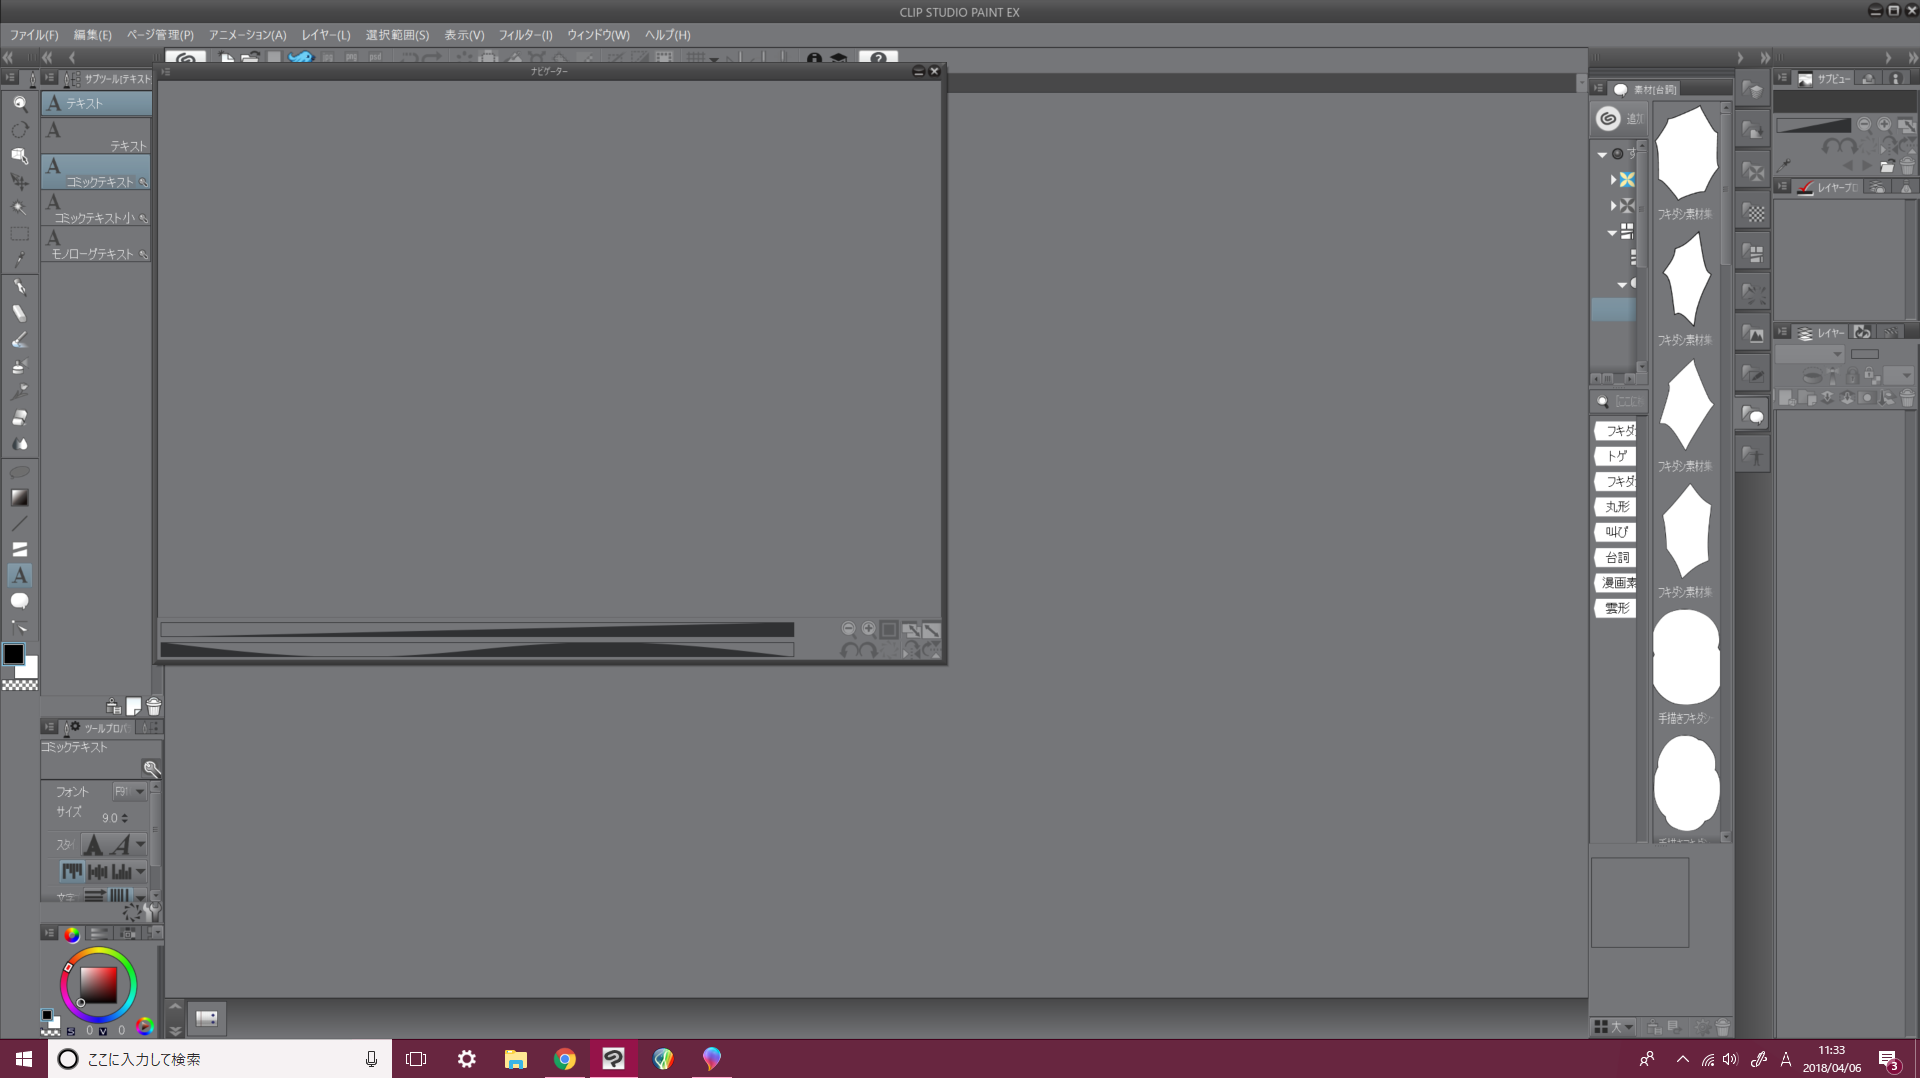Open the layer blending mode dropdown
This screenshot has height=1078, width=1920.
pyautogui.click(x=1810, y=354)
